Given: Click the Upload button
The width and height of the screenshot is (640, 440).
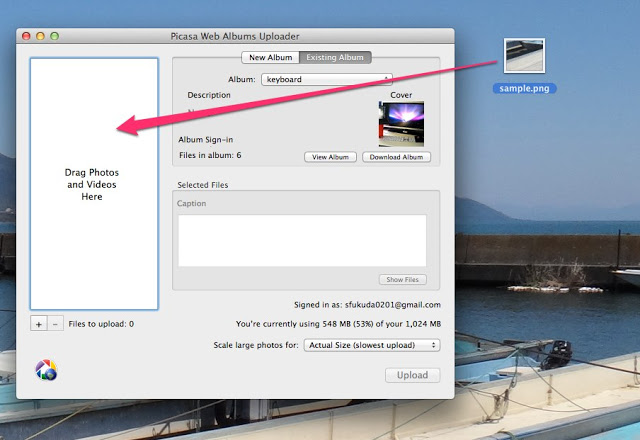Looking at the screenshot, I should pos(413,375).
